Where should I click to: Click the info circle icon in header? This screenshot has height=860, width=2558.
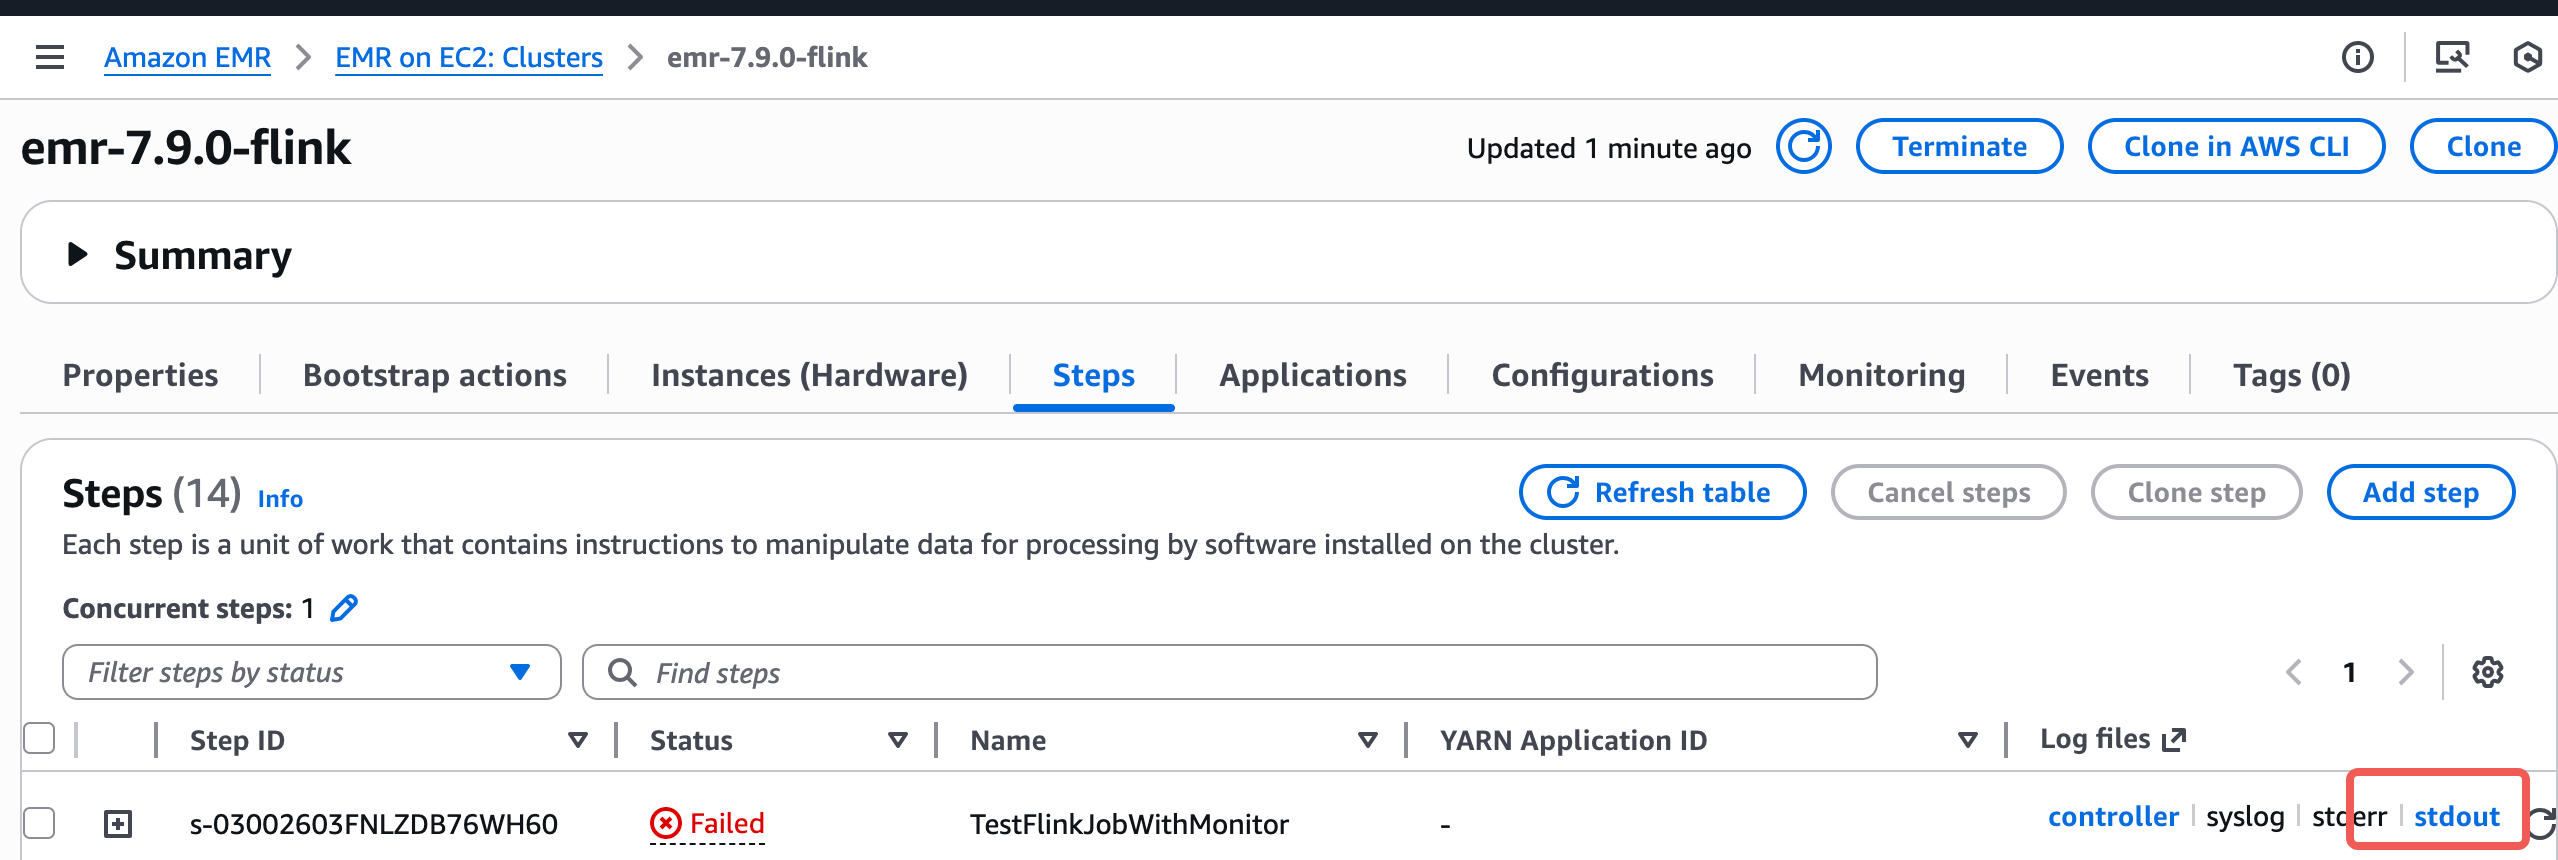2357,58
